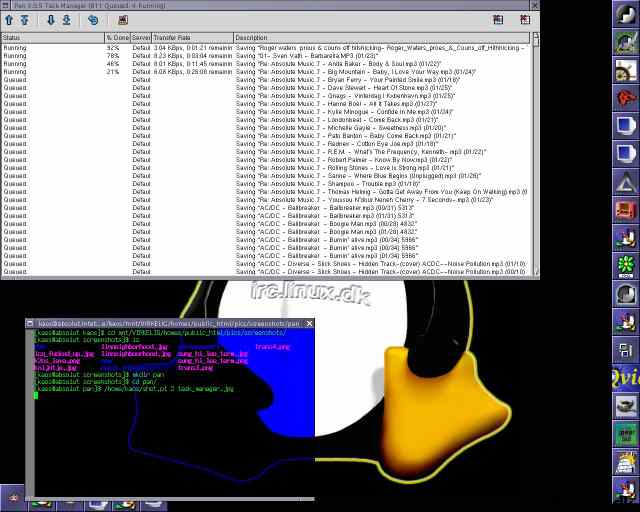Select the Kylie Minogue Confide In Me task
Screen dimensions: 640x512
pos(265,112)
